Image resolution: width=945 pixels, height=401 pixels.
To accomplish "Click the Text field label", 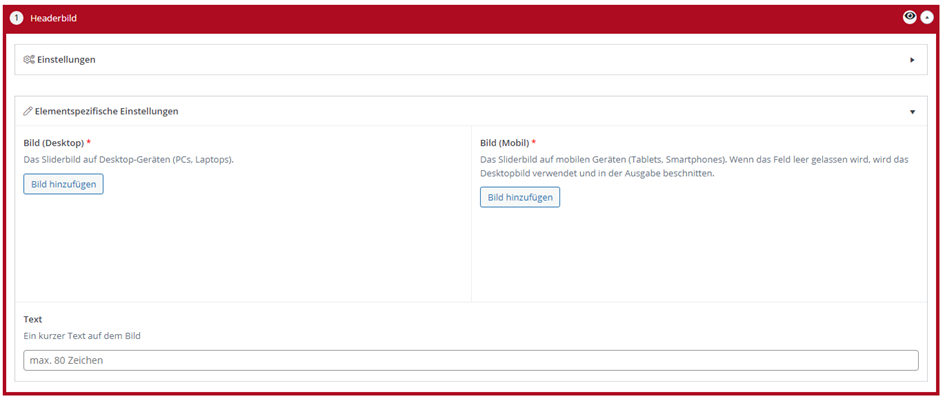I will pos(33,320).
